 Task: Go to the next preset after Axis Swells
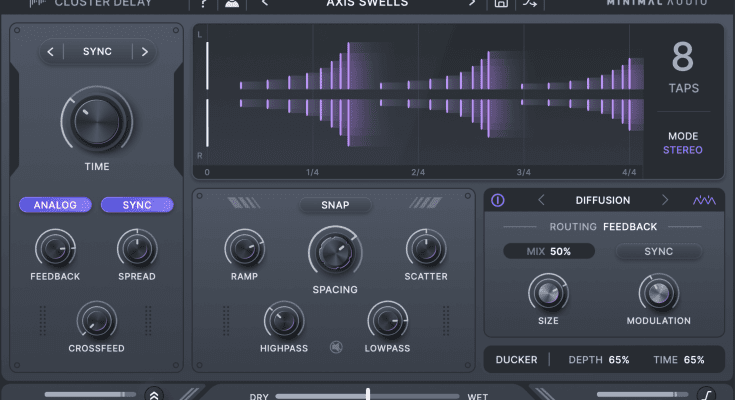point(472,4)
